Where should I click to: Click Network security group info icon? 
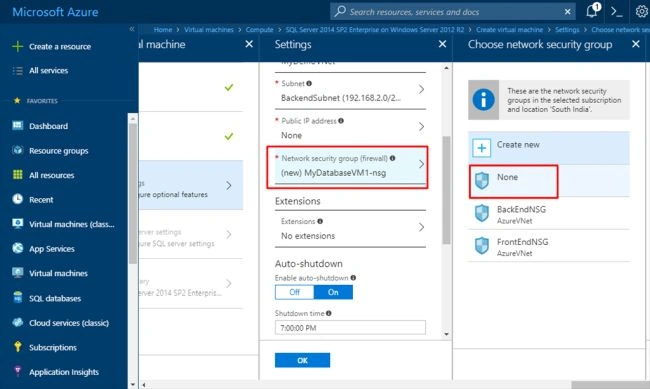pos(392,158)
